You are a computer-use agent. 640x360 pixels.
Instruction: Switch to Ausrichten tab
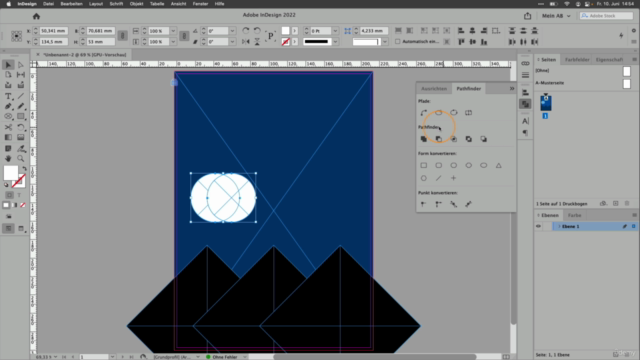click(434, 89)
